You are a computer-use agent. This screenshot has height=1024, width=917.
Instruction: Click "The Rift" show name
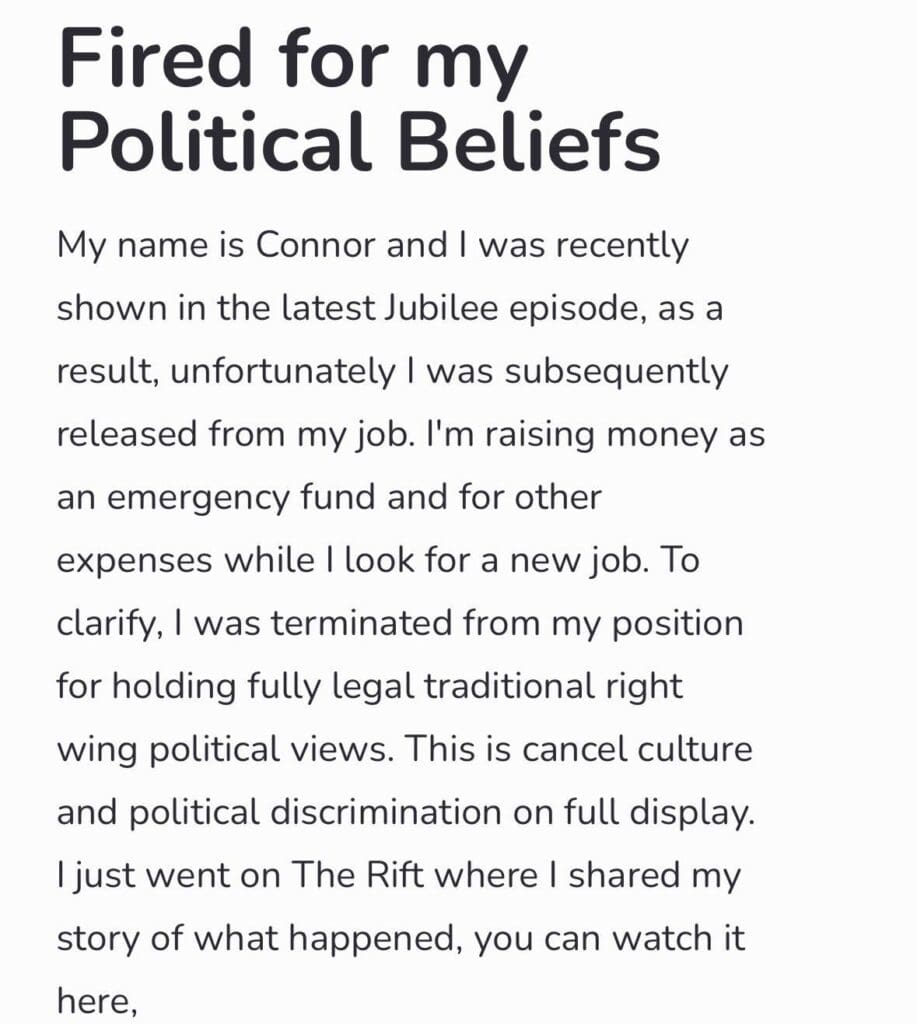pos(345,876)
